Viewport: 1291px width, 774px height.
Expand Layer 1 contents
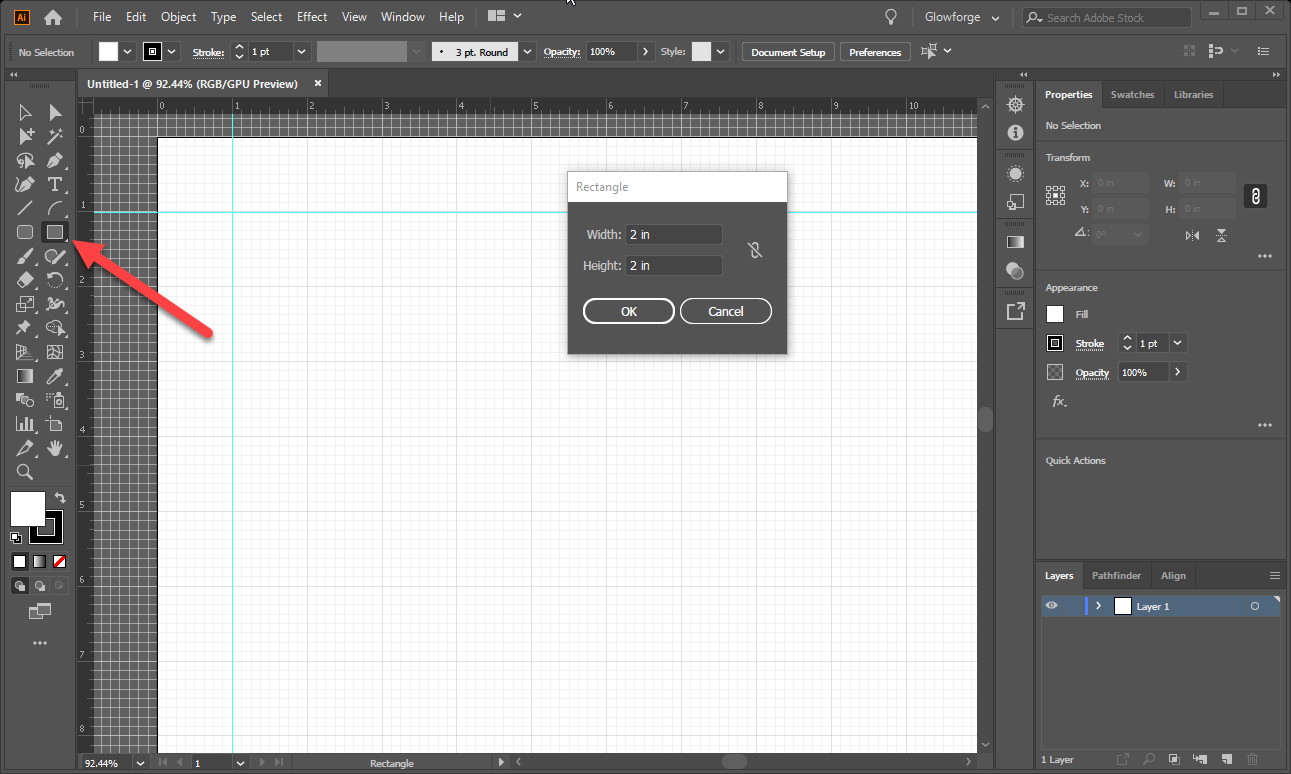[1098, 606]
